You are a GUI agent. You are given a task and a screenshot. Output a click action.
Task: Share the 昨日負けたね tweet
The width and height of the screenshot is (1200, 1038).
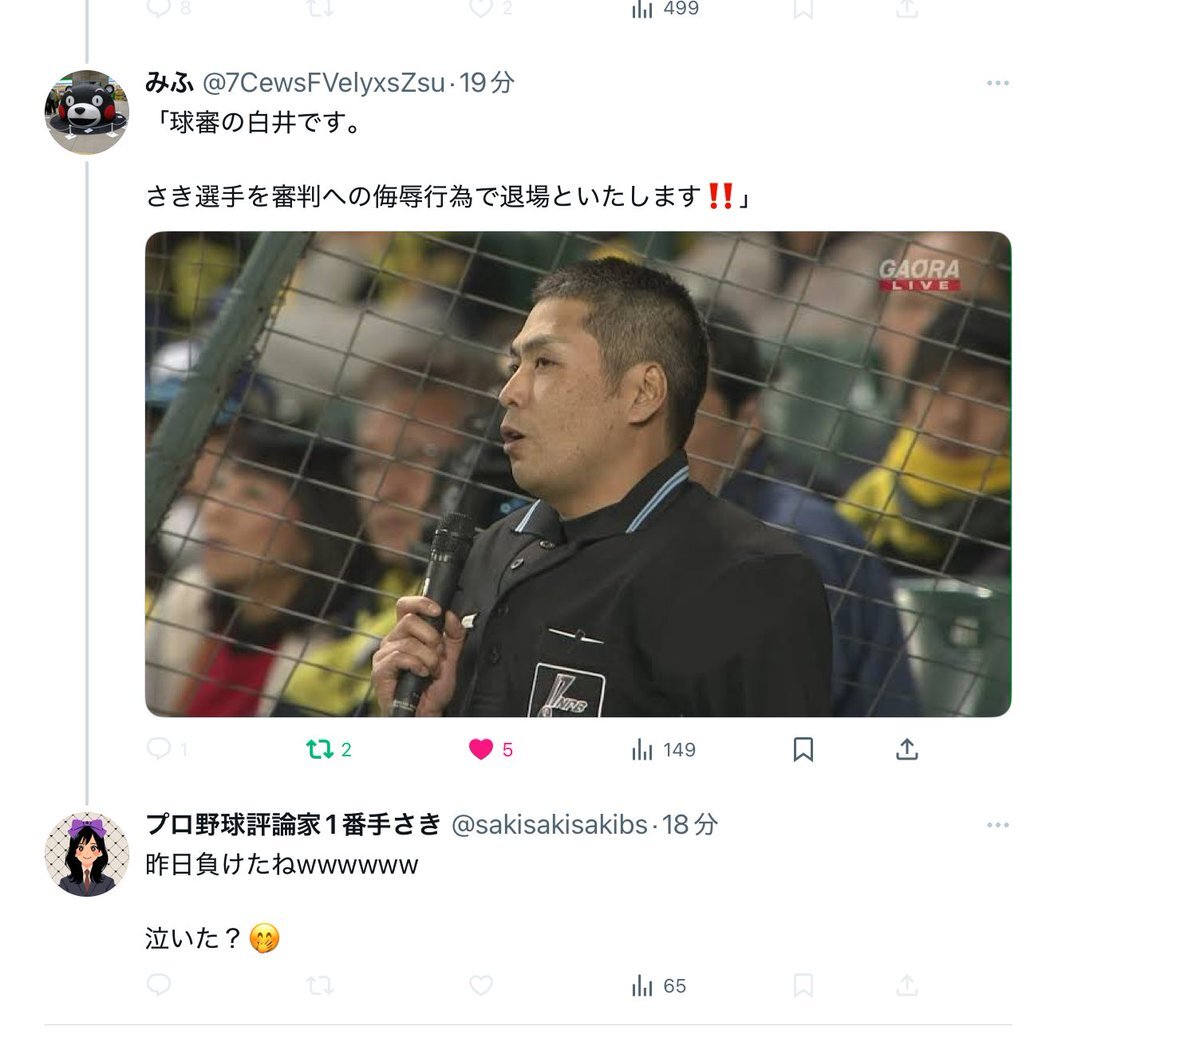907,986
